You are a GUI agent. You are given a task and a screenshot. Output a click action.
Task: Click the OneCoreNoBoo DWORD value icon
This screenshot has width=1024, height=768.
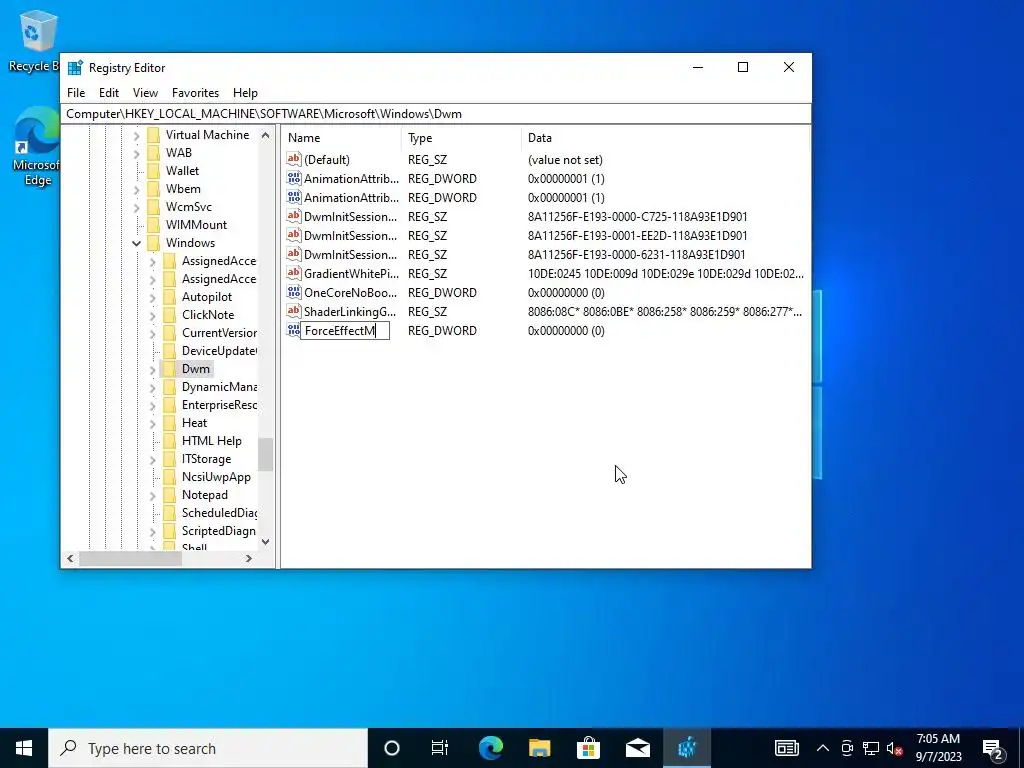pos(294,293)
